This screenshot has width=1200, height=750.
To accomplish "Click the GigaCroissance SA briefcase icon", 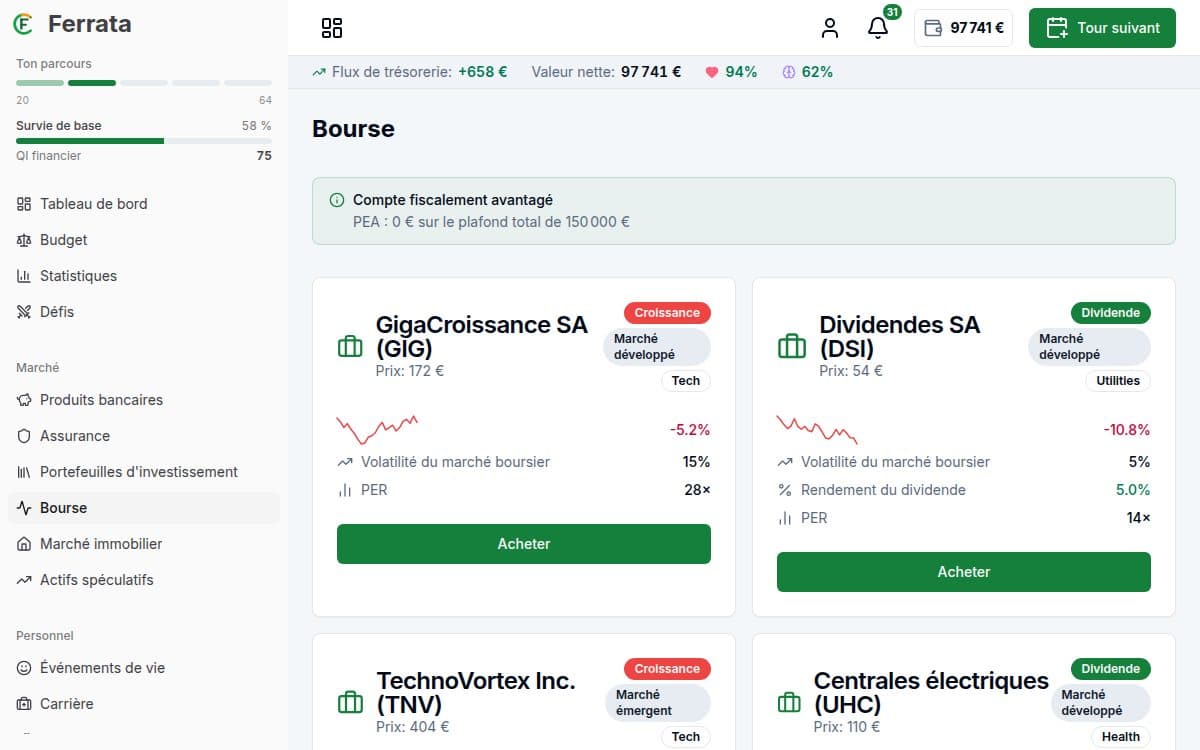I will click(x=350, y=347).
